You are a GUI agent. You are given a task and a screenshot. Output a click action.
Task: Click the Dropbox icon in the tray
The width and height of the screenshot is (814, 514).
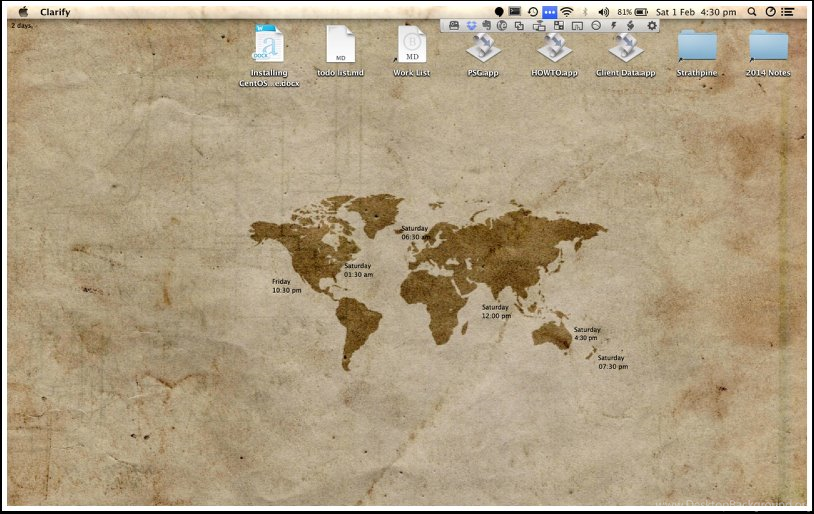pos(470,25)
